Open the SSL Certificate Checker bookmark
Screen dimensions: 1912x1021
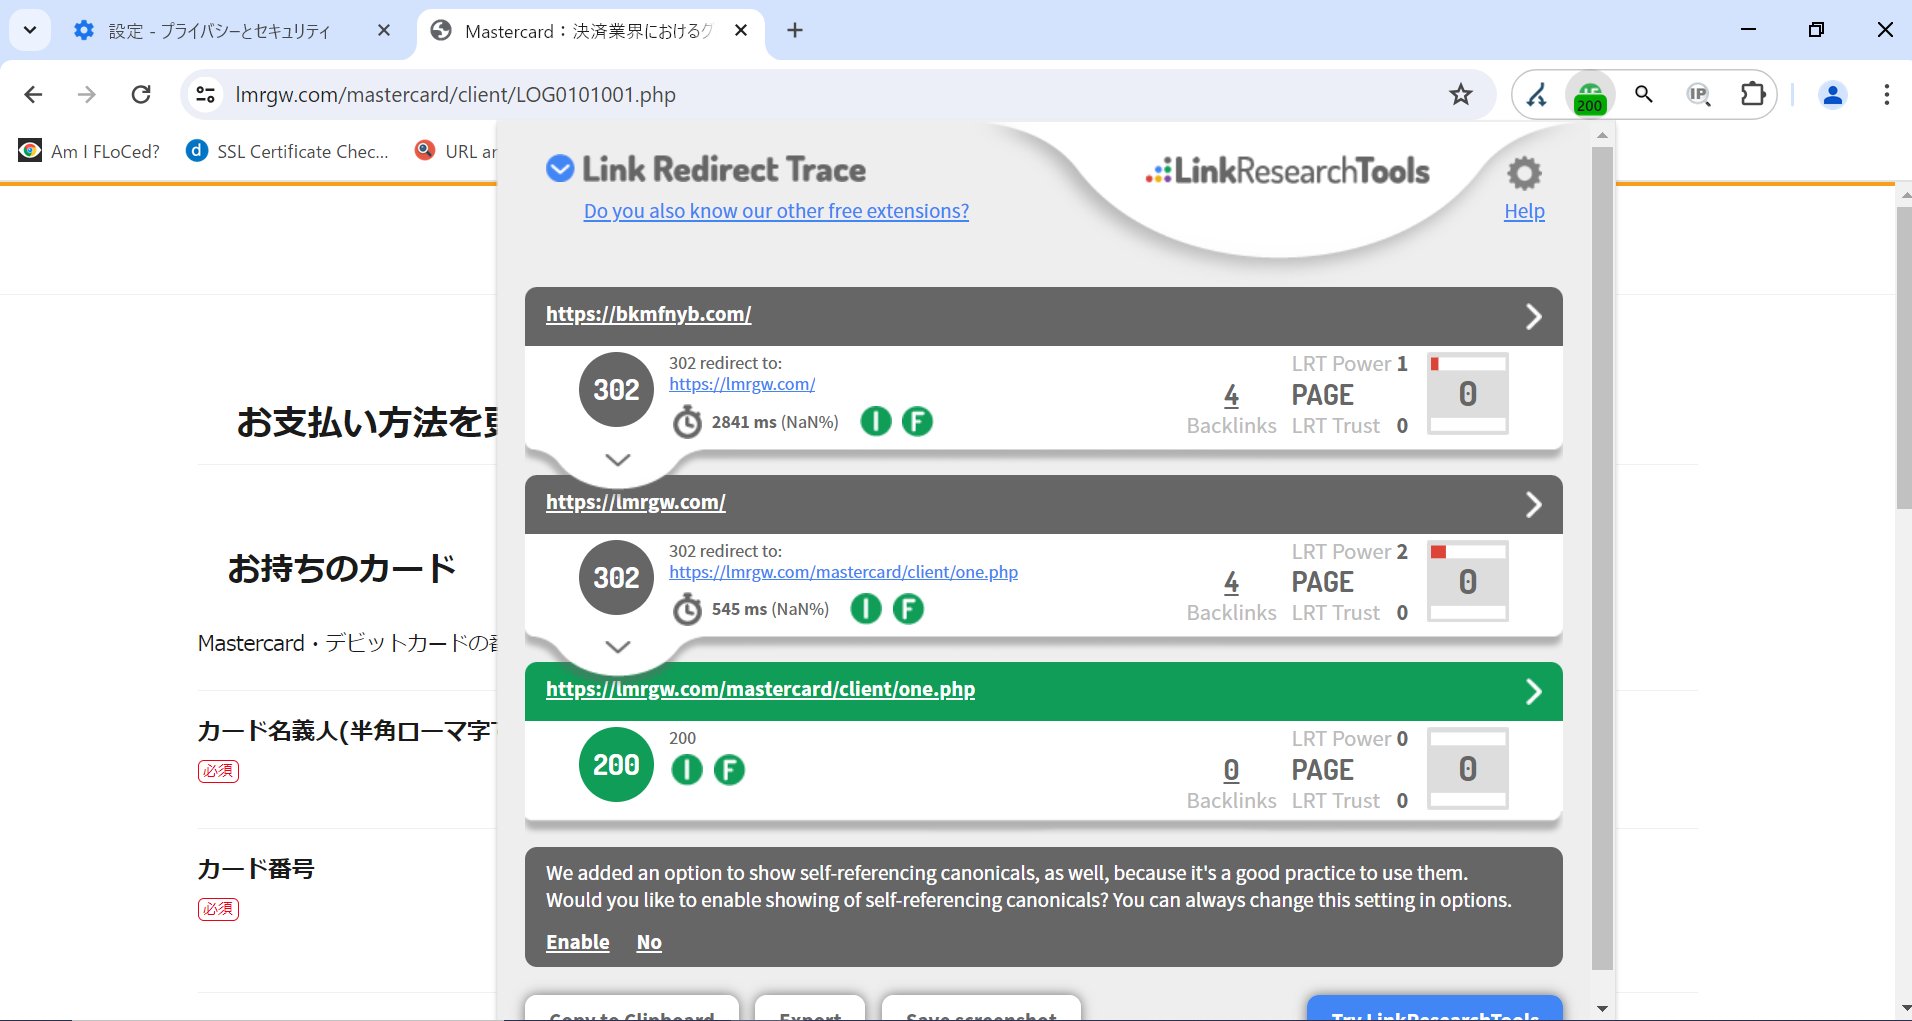(x=288, y=151)
